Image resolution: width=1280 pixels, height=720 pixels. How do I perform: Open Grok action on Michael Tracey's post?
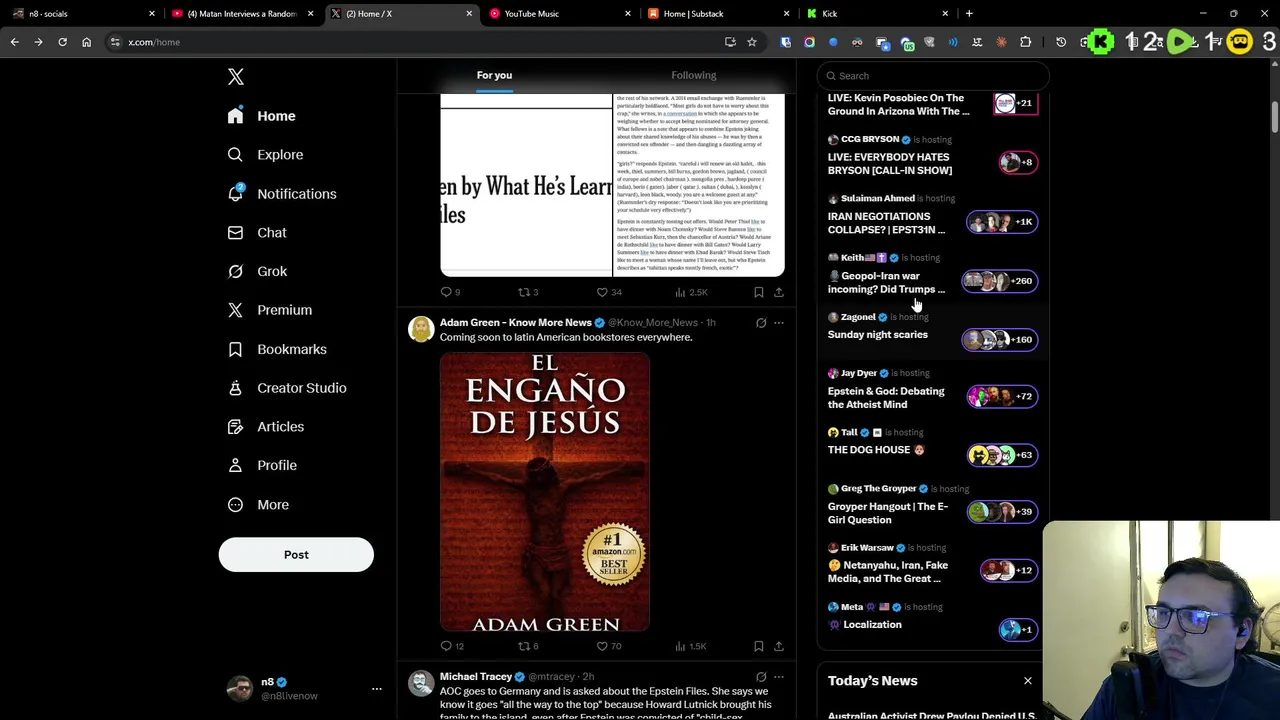tap(761, 677)
